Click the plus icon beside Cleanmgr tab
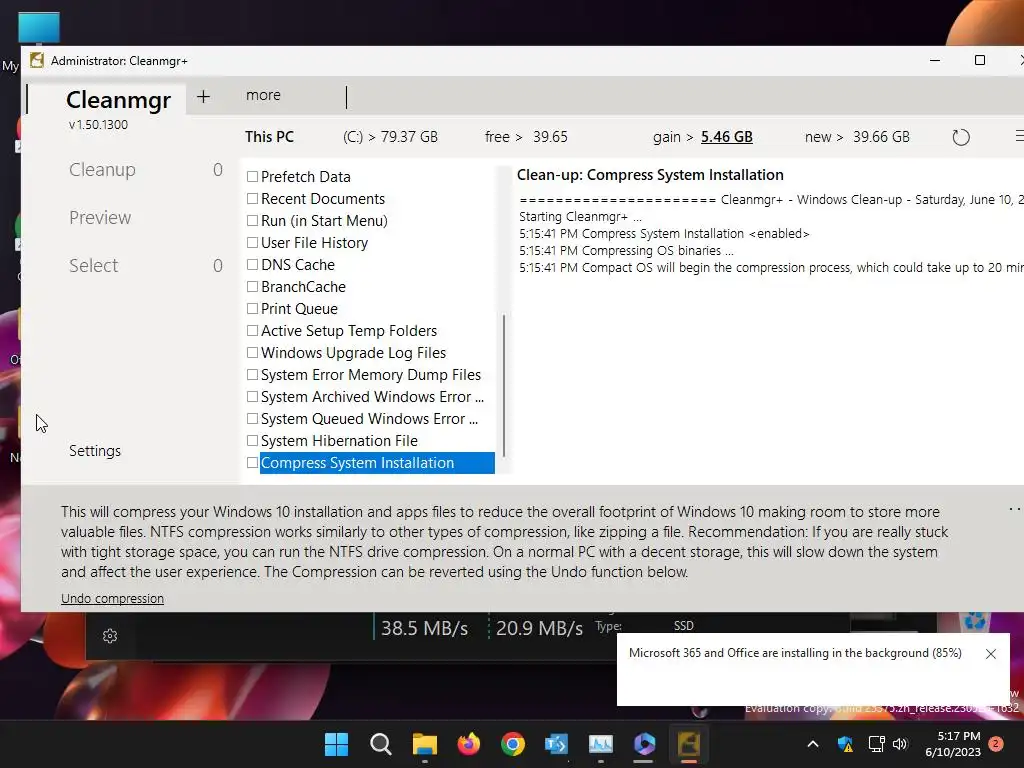The height and width of the screenshot is (768, 1024). tap(203, 97)
